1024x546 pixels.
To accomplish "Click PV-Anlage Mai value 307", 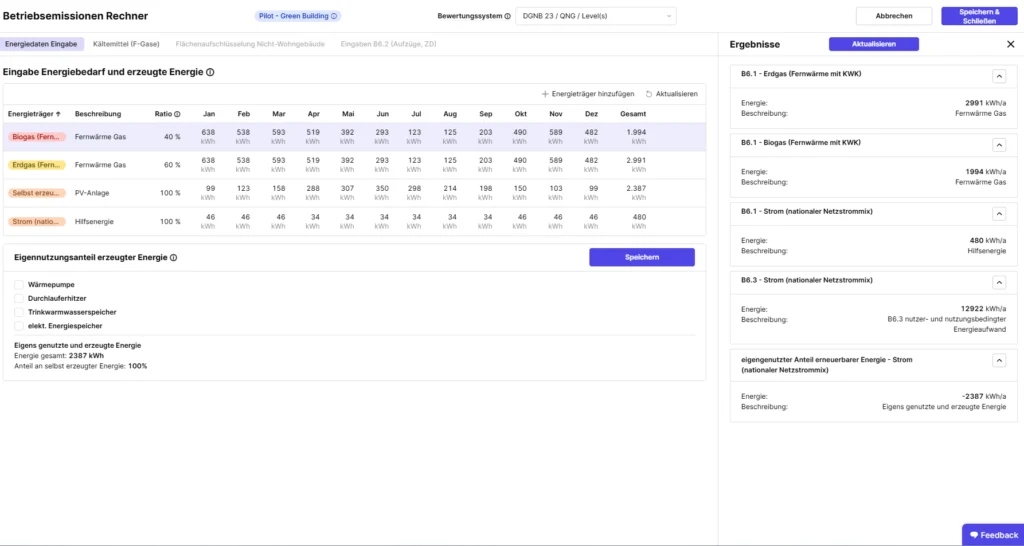I will 347,188.
